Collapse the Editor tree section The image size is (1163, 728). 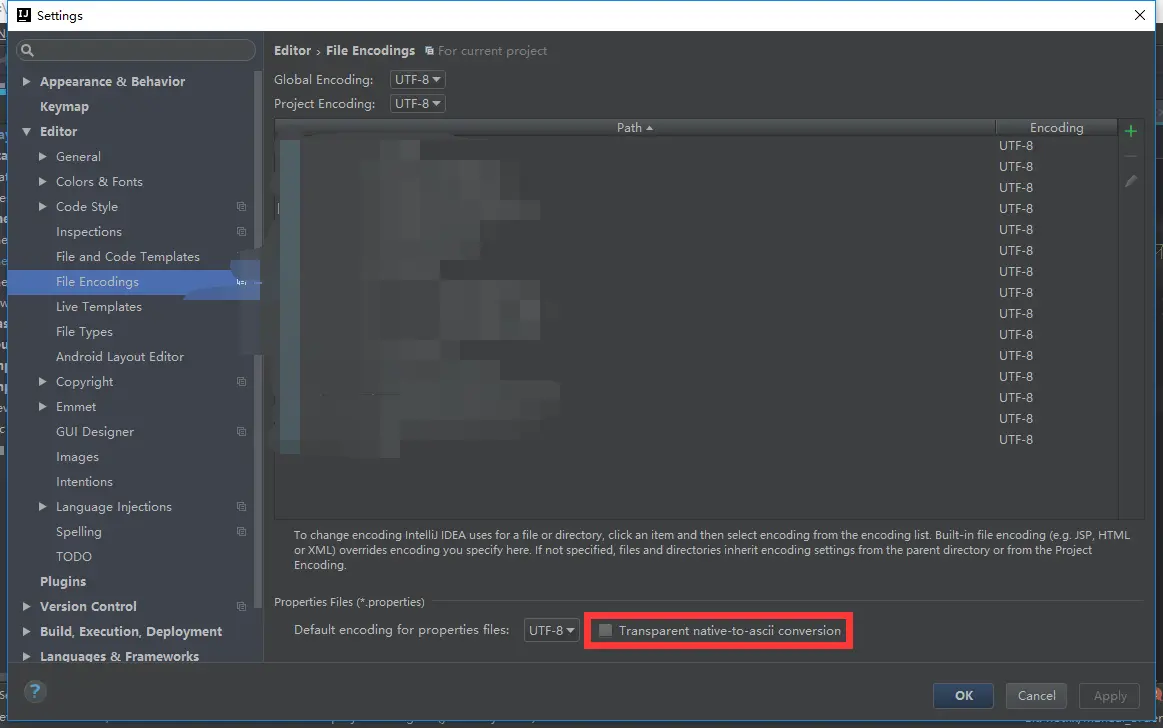tap(27, 131)
